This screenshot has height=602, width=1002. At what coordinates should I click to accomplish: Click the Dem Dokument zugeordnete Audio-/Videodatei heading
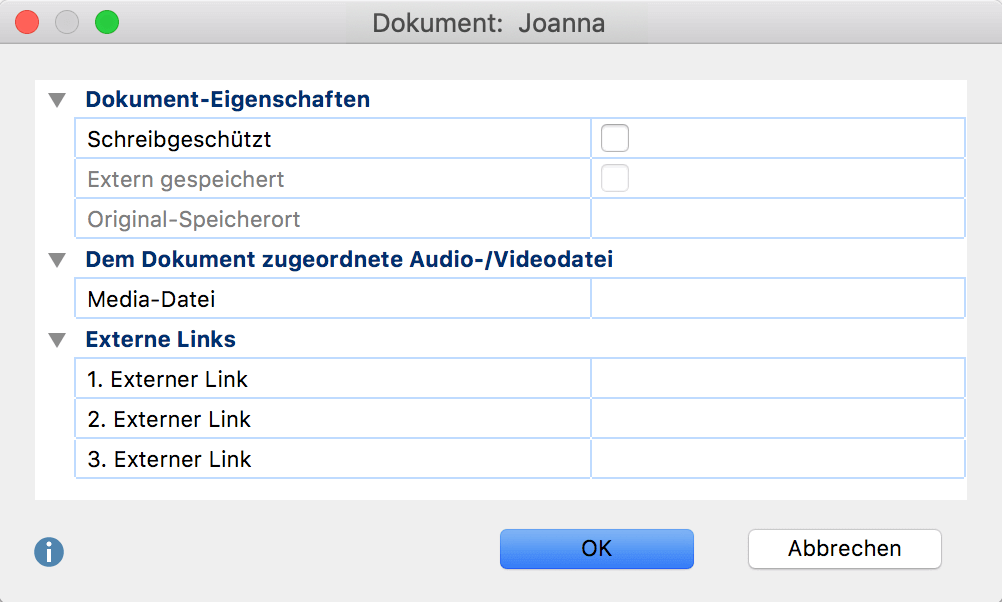tap(349, 259)
